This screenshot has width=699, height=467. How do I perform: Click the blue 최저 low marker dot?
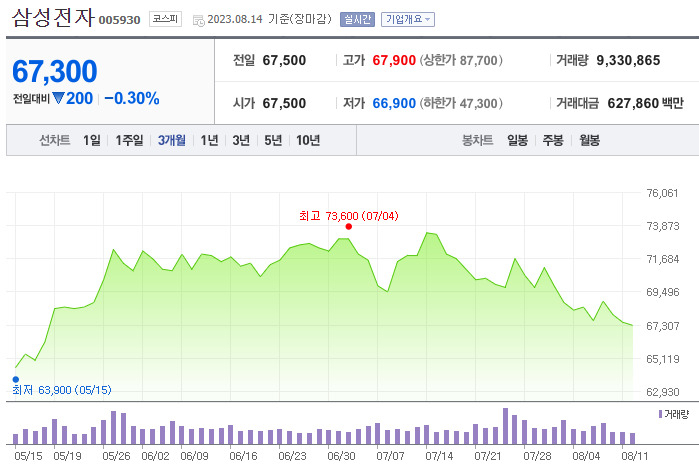click(x=16, y=379)
